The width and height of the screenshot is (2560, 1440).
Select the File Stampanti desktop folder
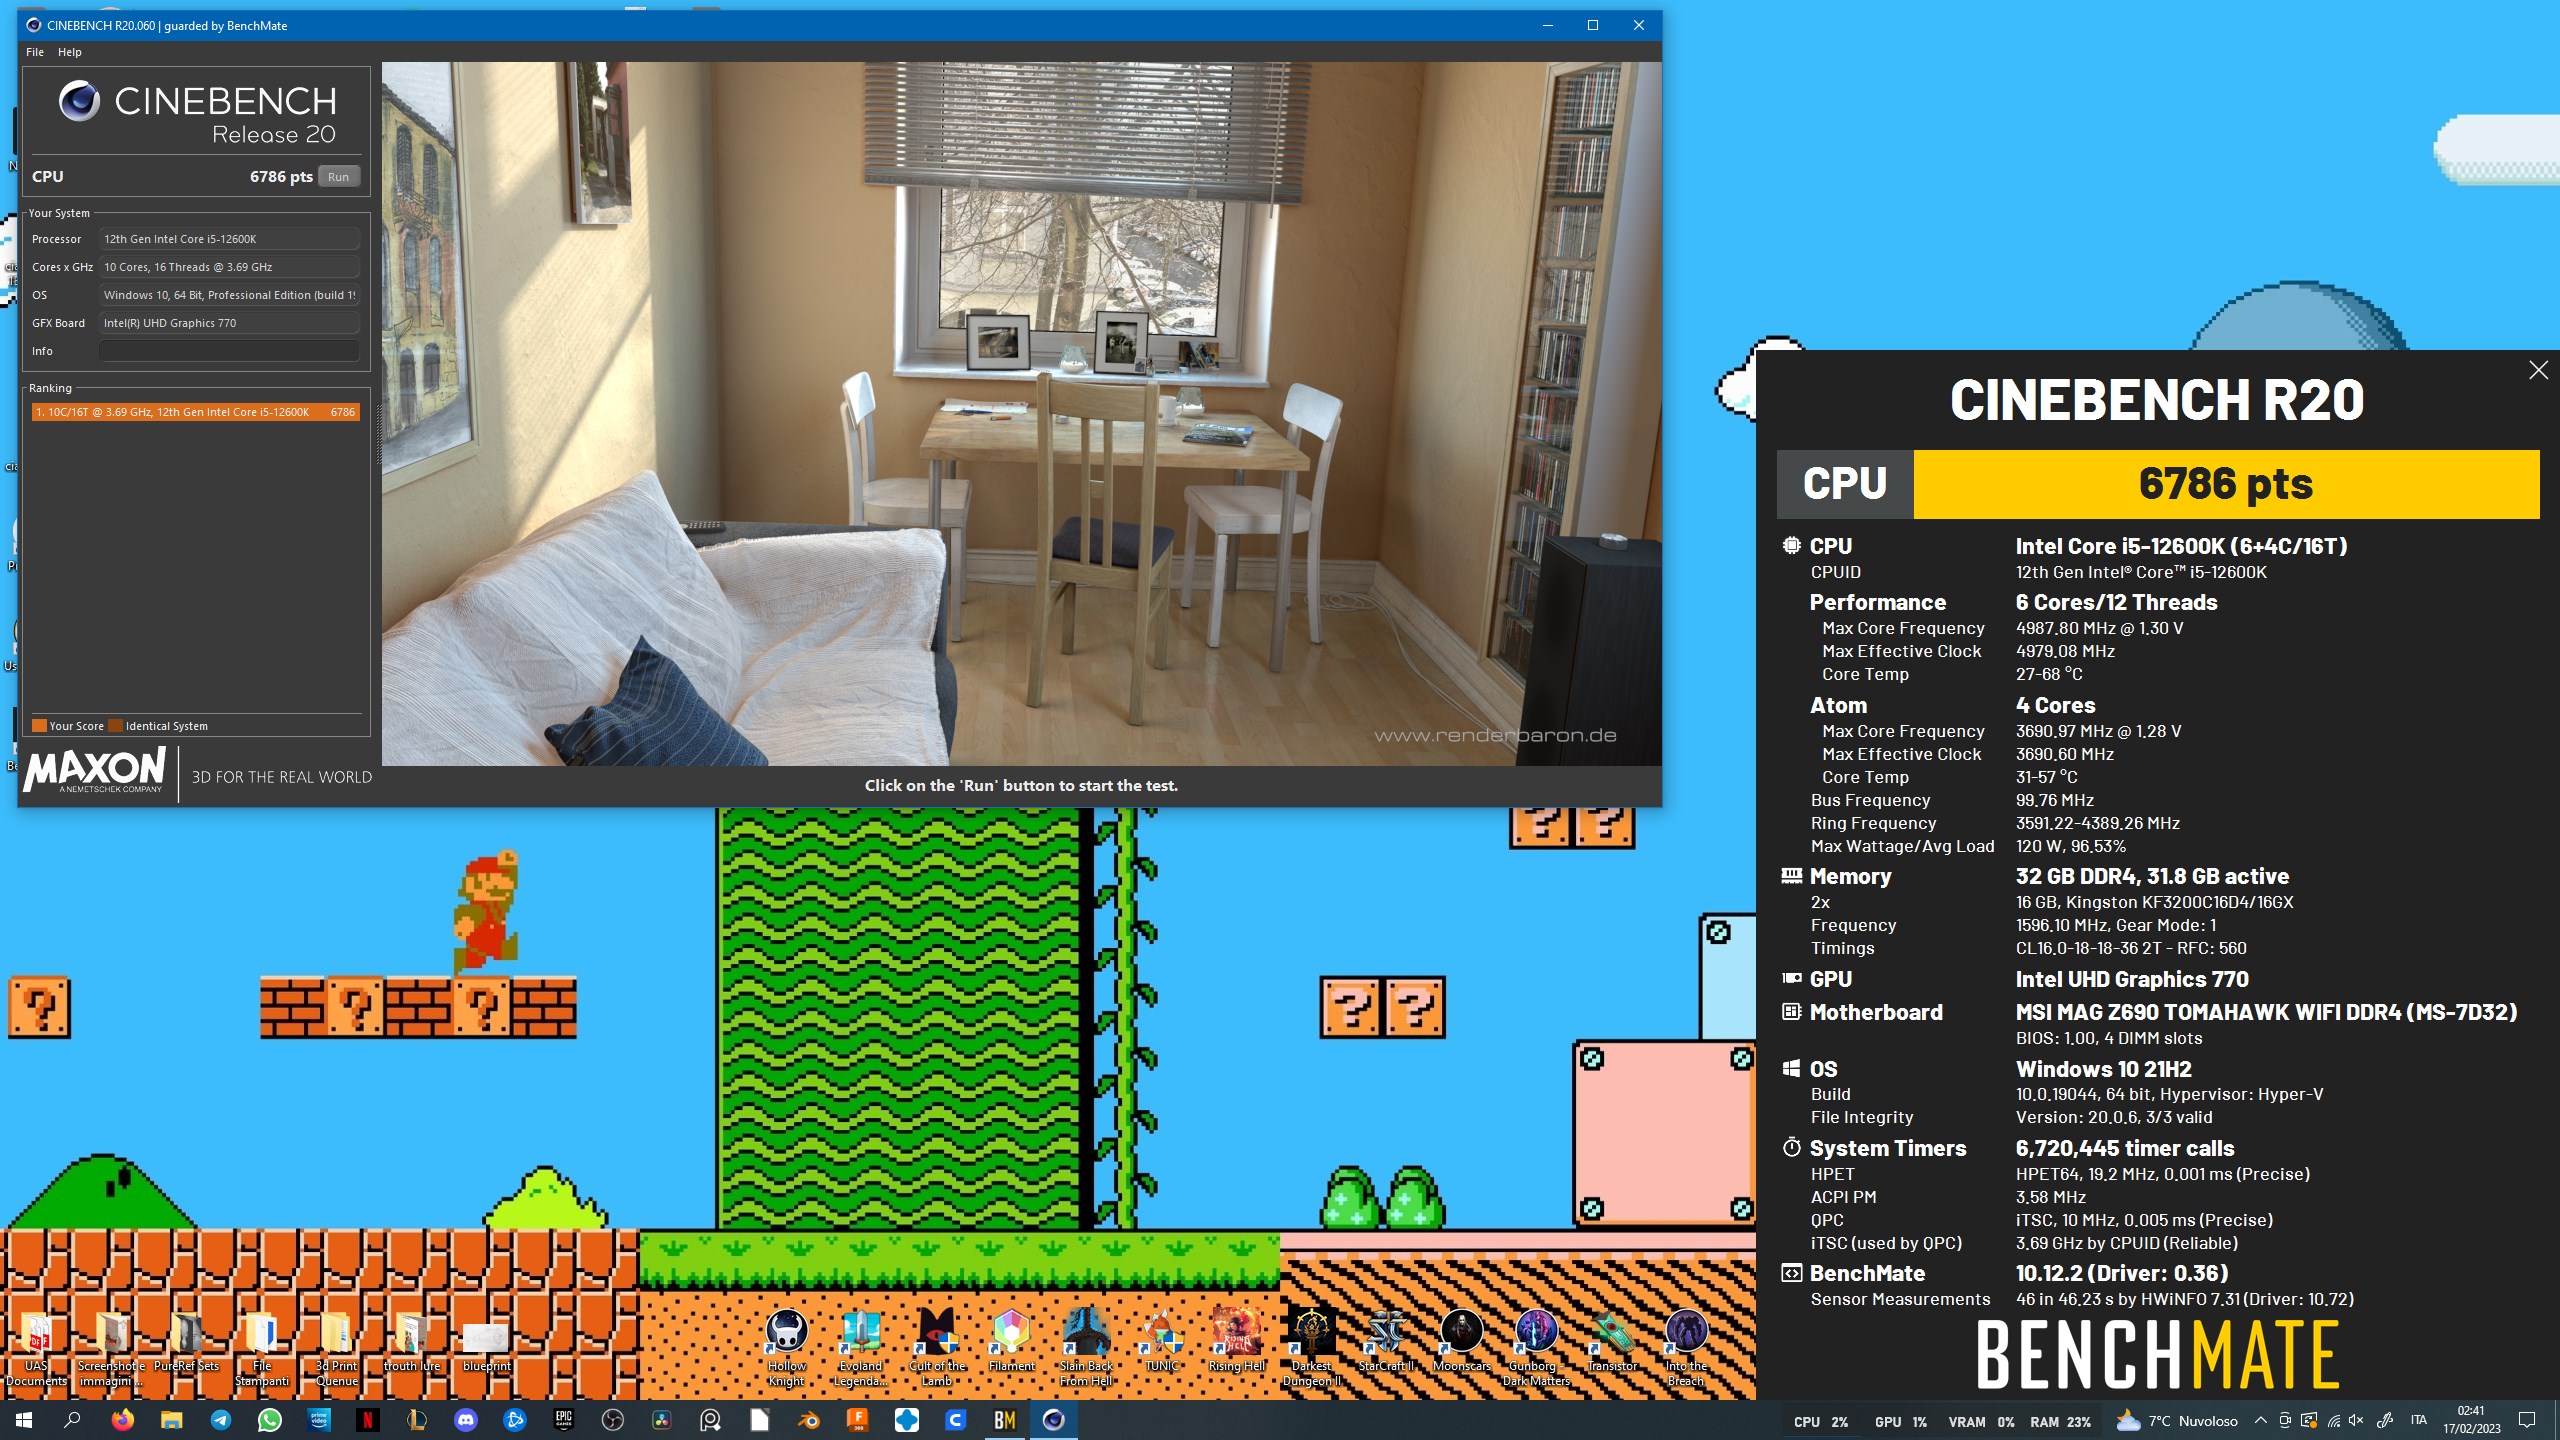tap(262, 1348)
